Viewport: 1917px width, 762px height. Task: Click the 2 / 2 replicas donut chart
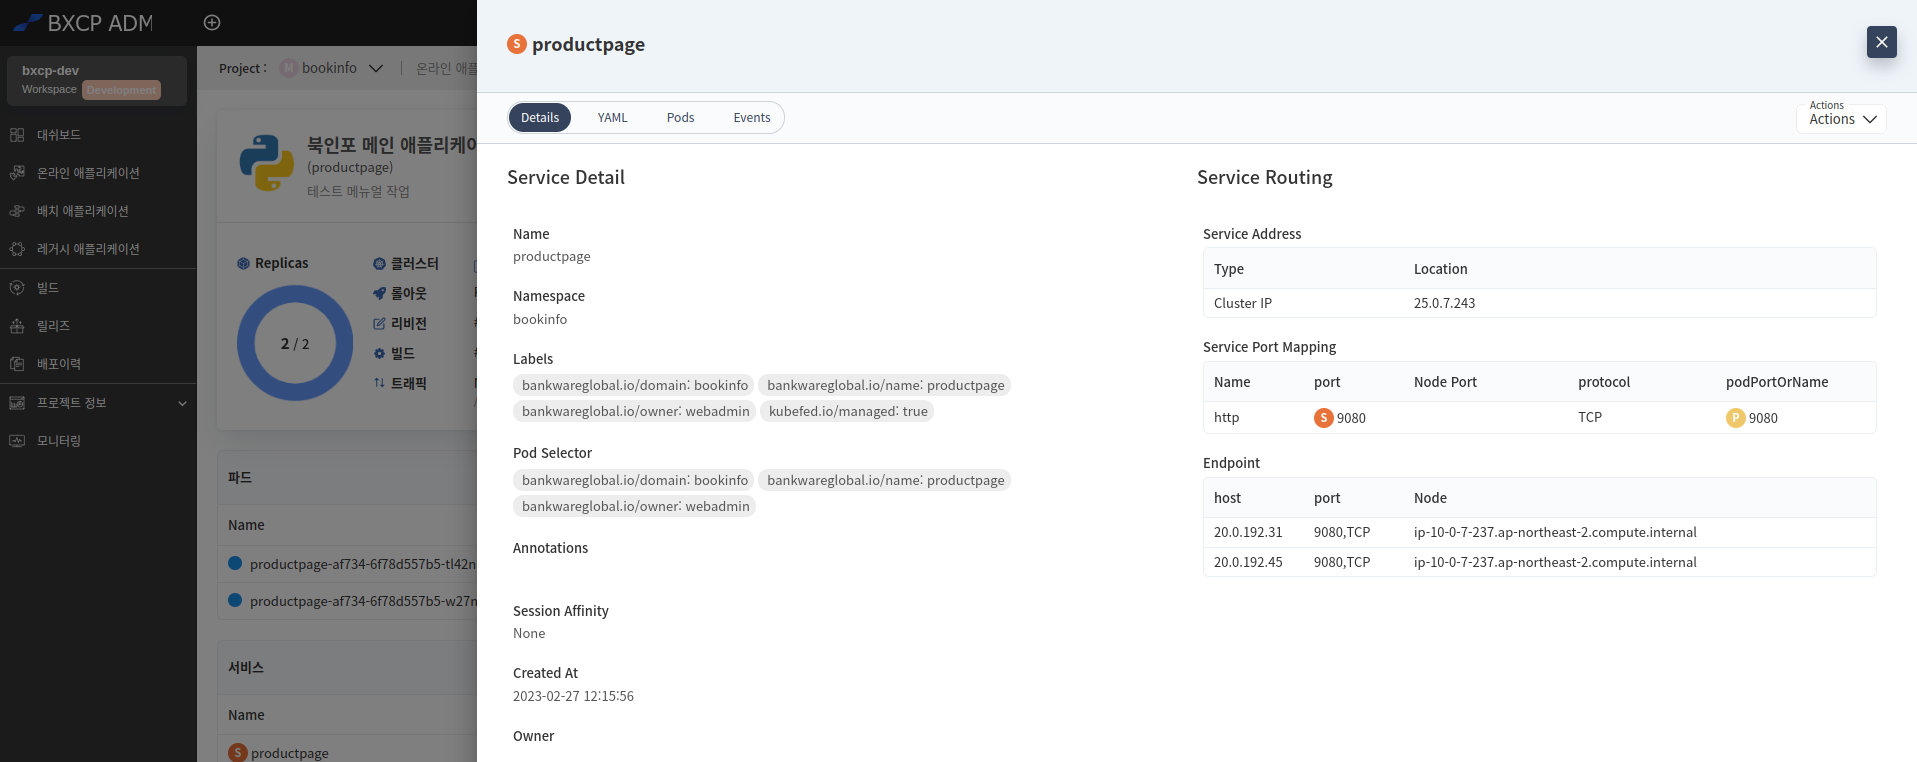point(295,343)
